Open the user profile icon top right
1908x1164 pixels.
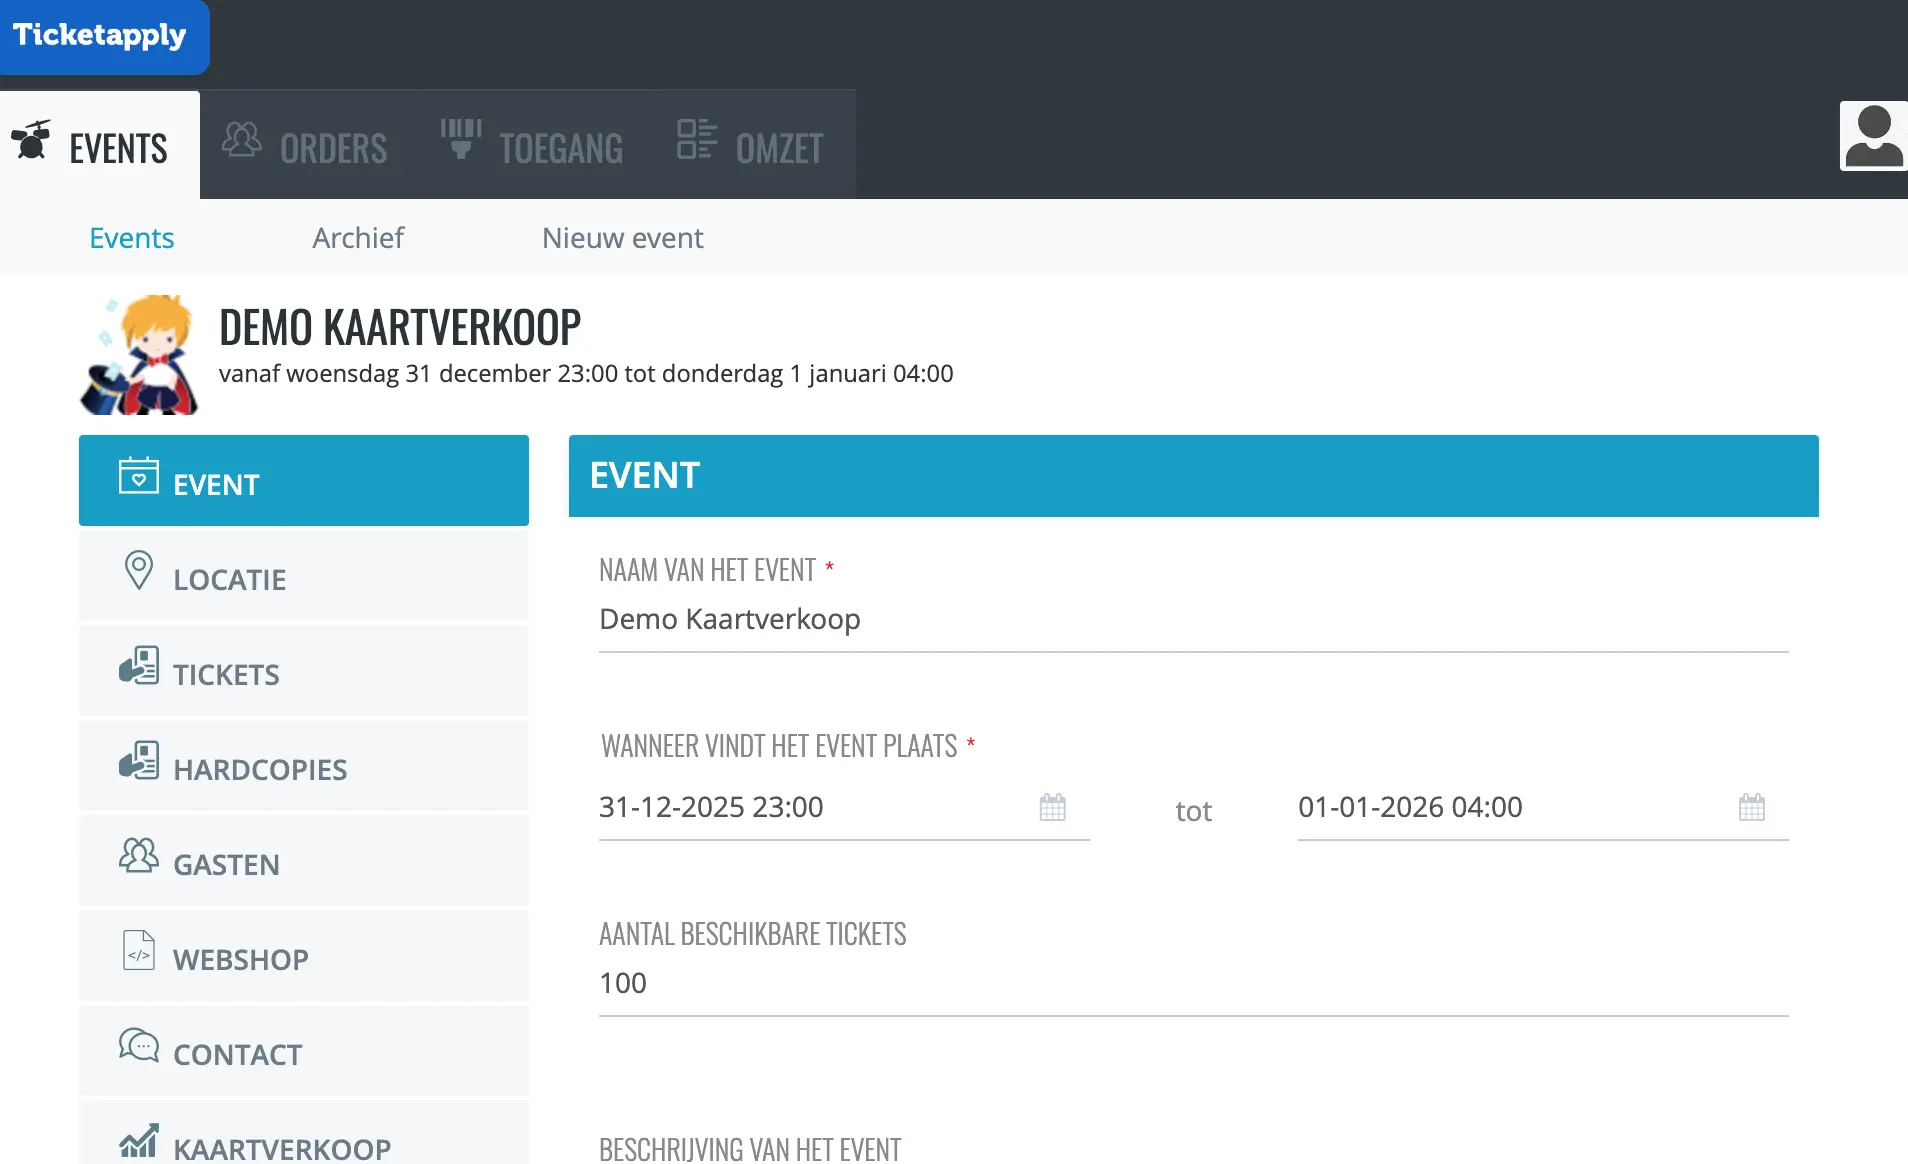[1873, 135]
